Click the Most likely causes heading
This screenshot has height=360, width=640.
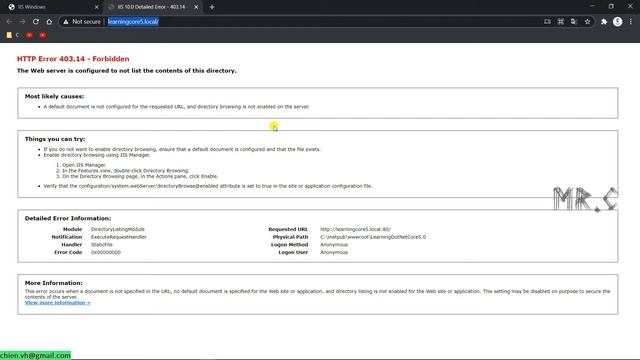[54, 96]
